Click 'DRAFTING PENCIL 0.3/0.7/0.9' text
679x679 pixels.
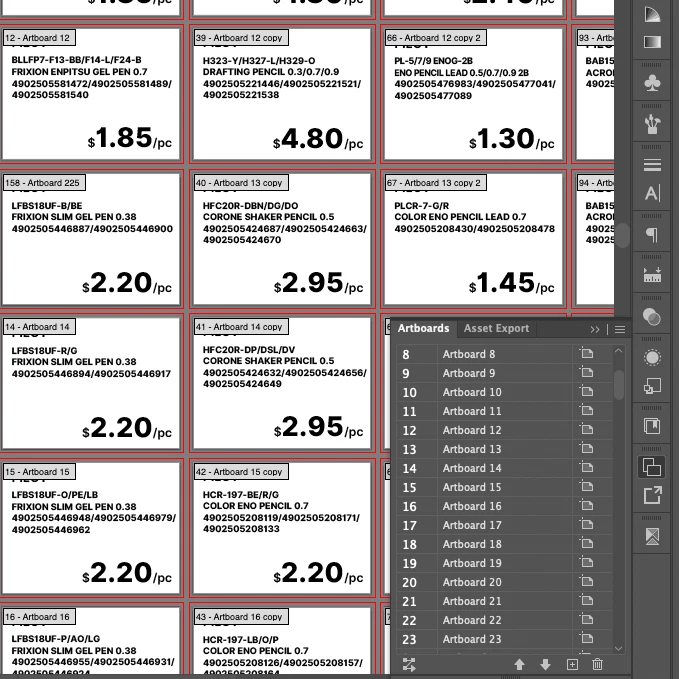(x=271, y=72)
